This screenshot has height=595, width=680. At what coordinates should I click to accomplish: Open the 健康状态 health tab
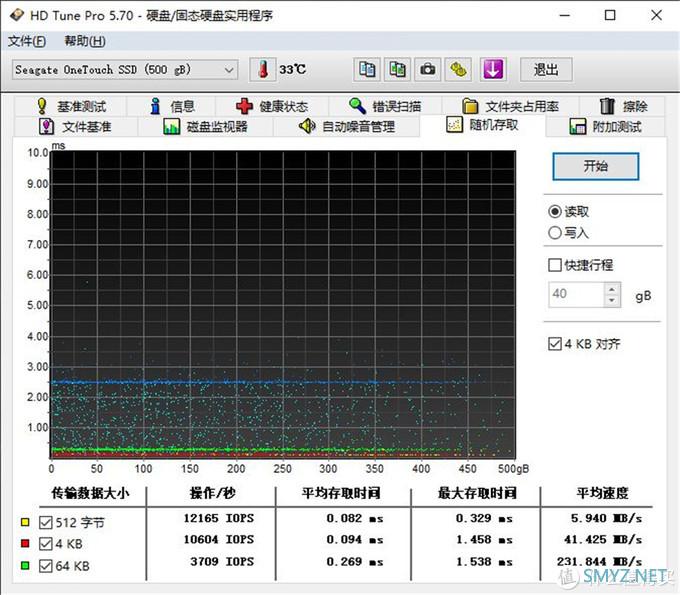coord(272,106)
